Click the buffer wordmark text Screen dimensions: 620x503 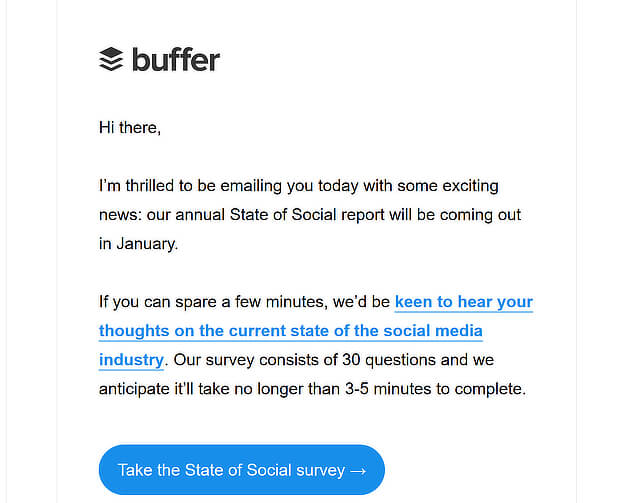(x=176, y=60)
